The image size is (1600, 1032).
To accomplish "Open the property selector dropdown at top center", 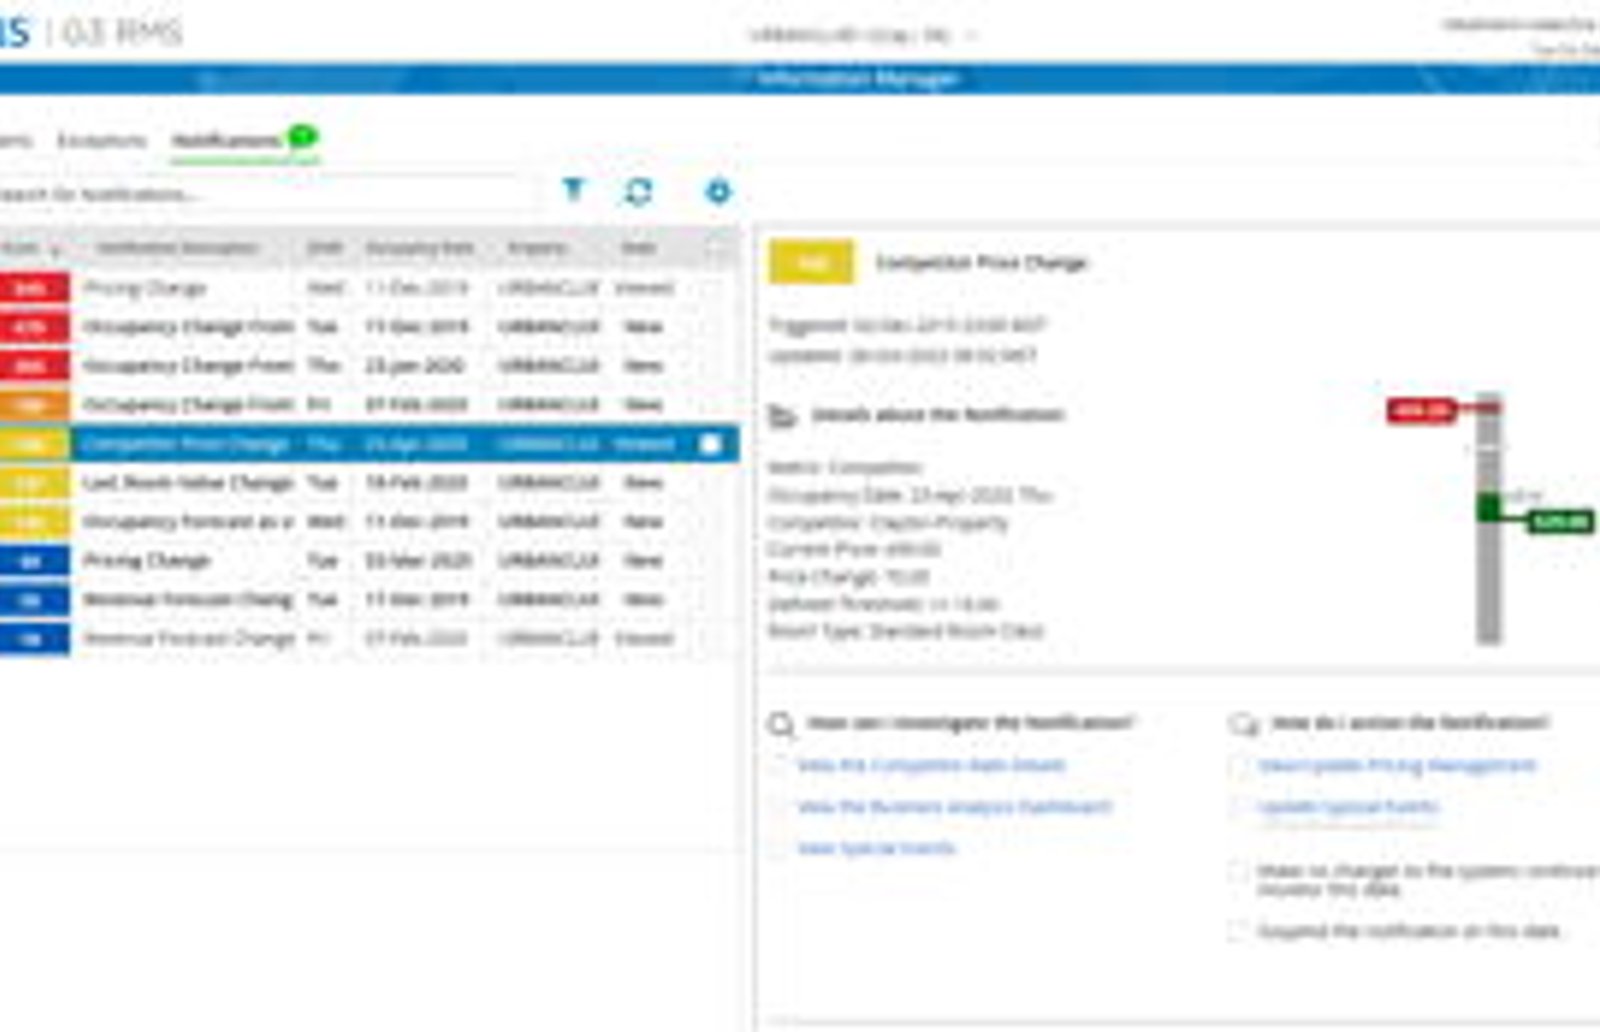I will [862, 35].
